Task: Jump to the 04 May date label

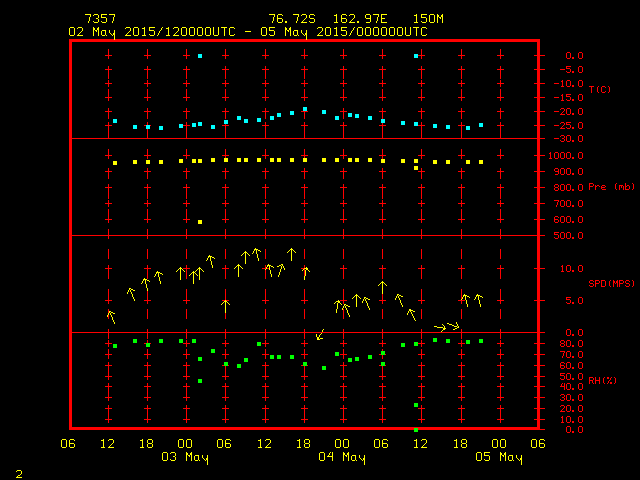Action: point(342,458)
